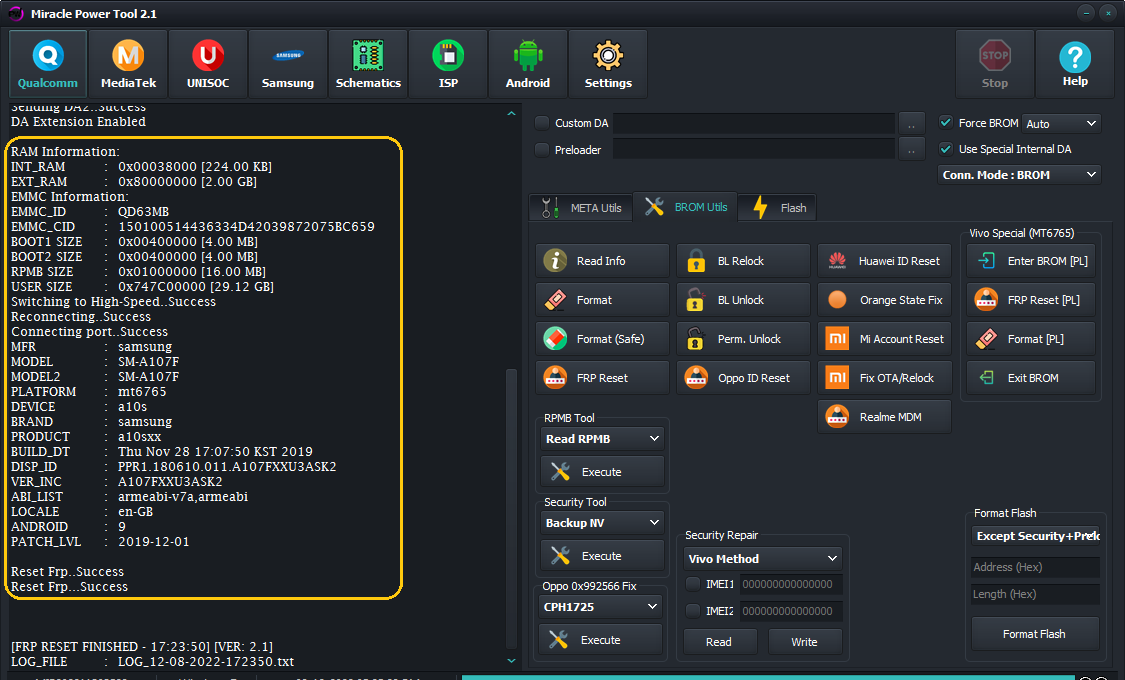The image size is (1125, 680).
Task: Run Huawei ID Reset
Action: pos(885,261)
